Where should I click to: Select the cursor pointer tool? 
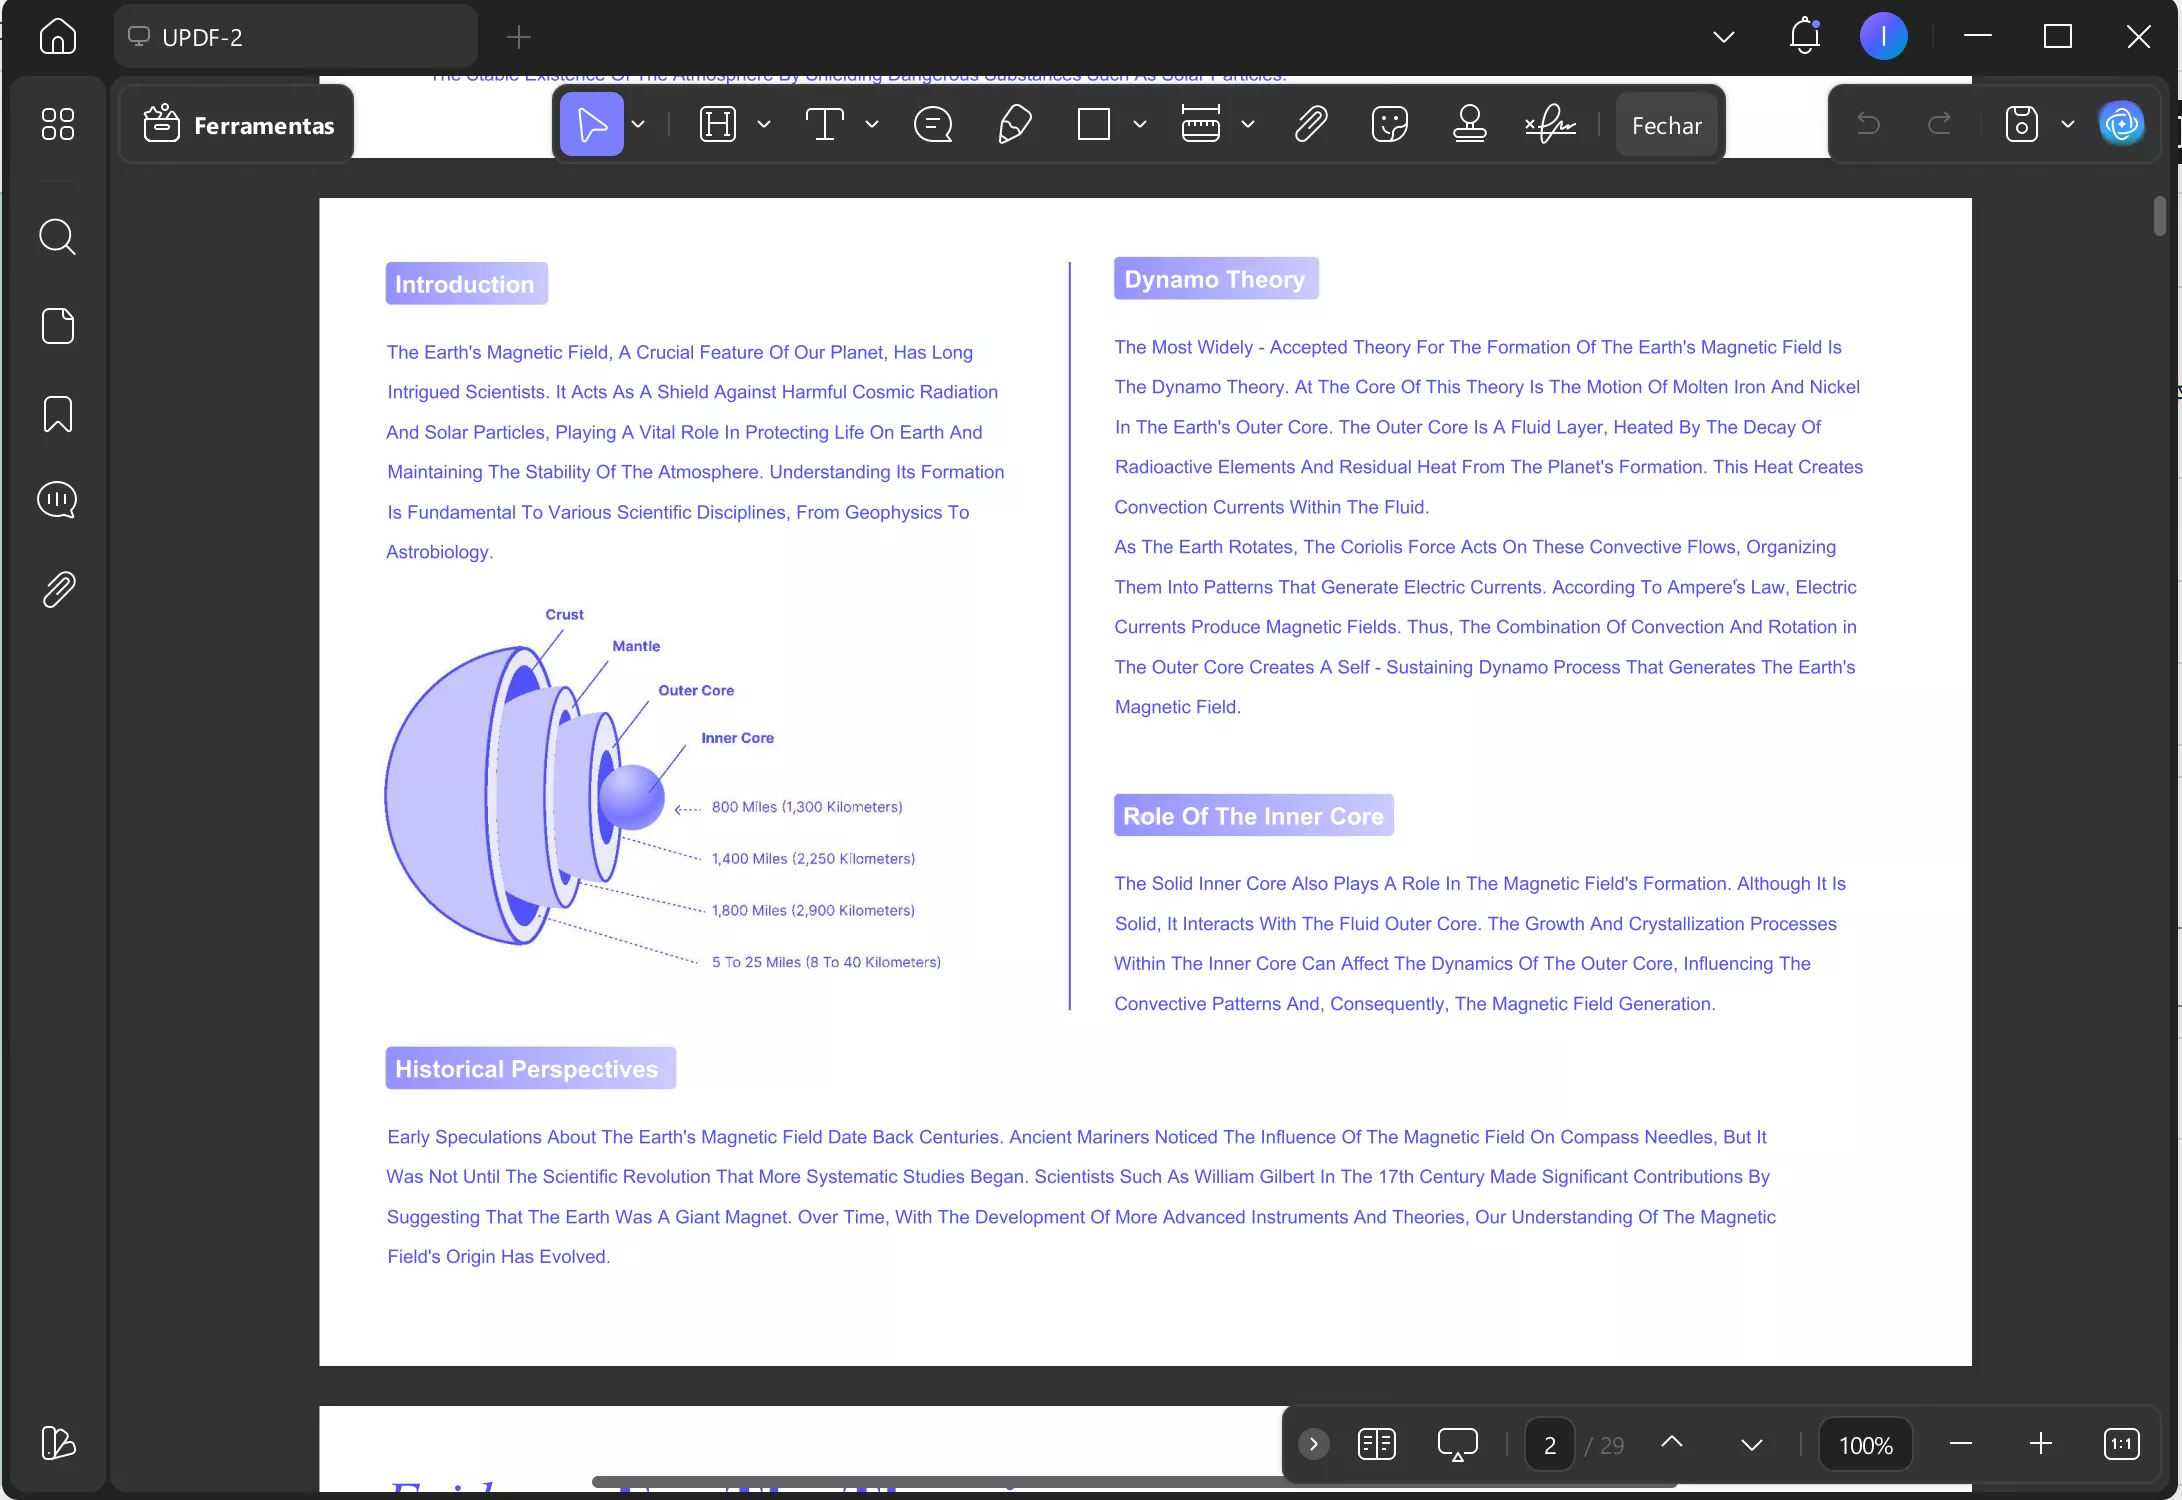[591, 125]
